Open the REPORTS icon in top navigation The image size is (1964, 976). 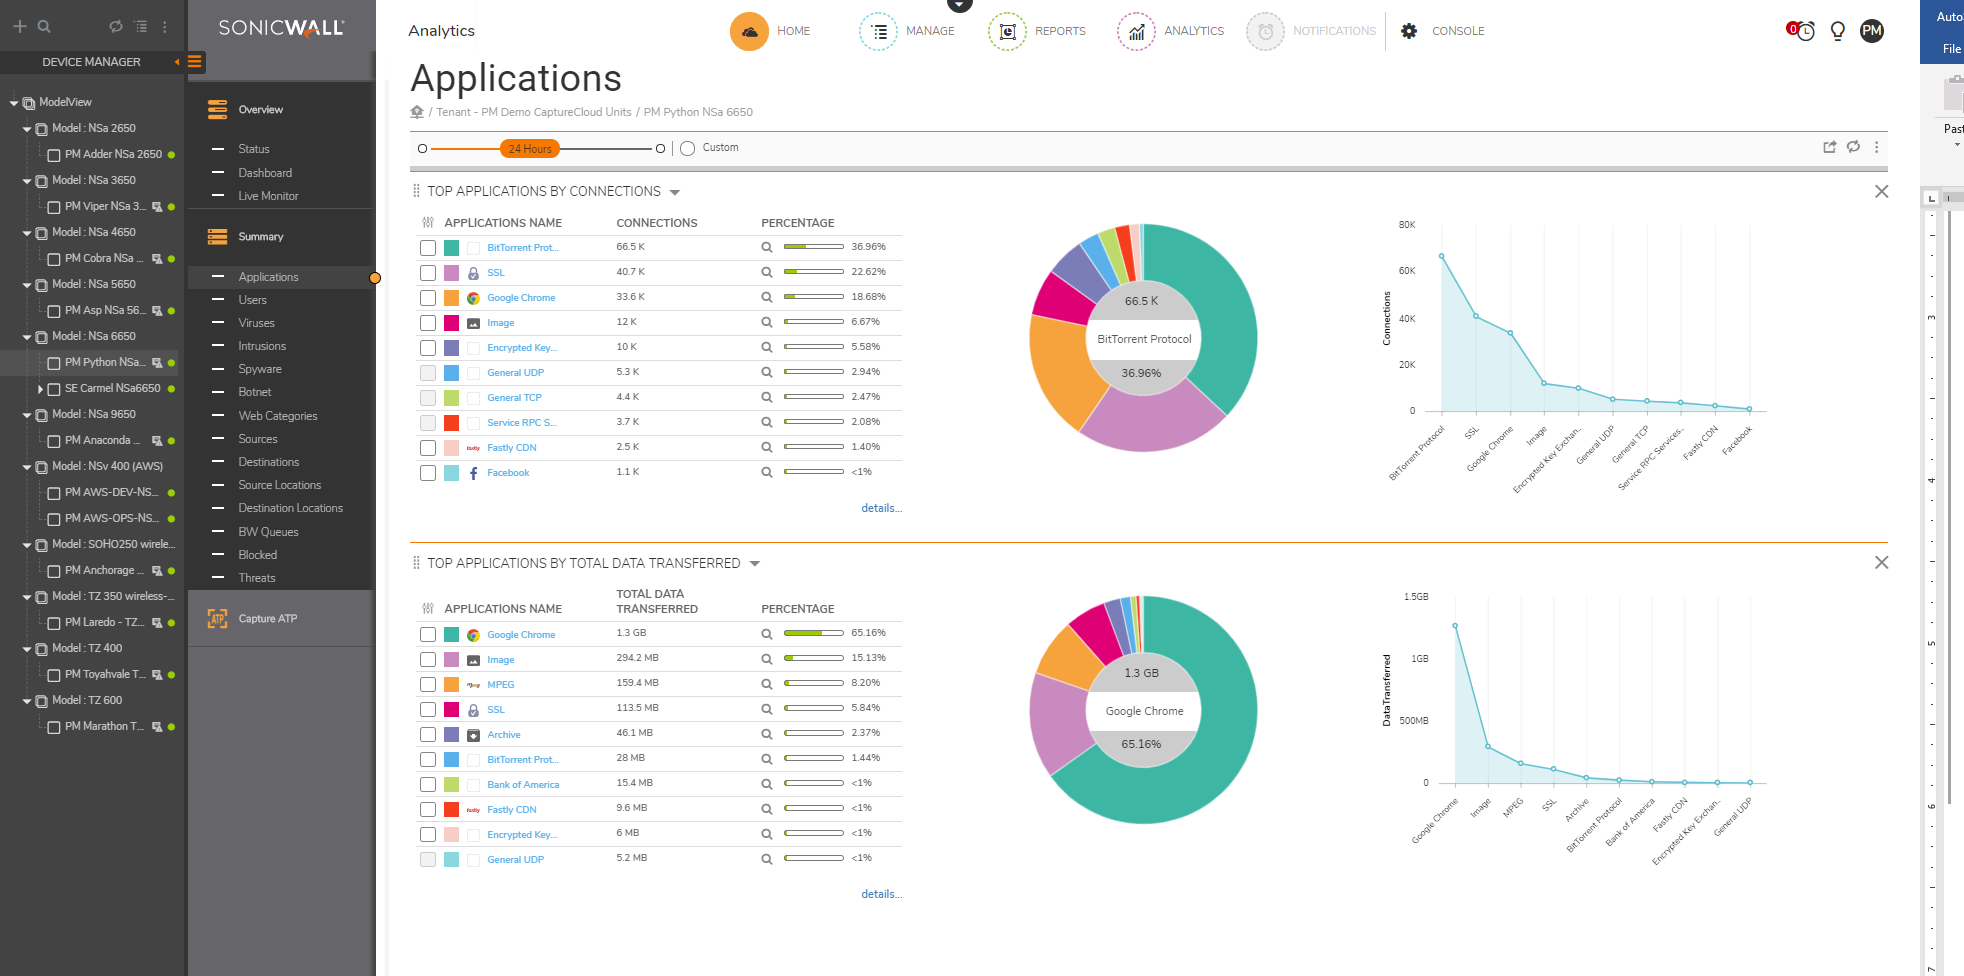(x=1007, y=31)
